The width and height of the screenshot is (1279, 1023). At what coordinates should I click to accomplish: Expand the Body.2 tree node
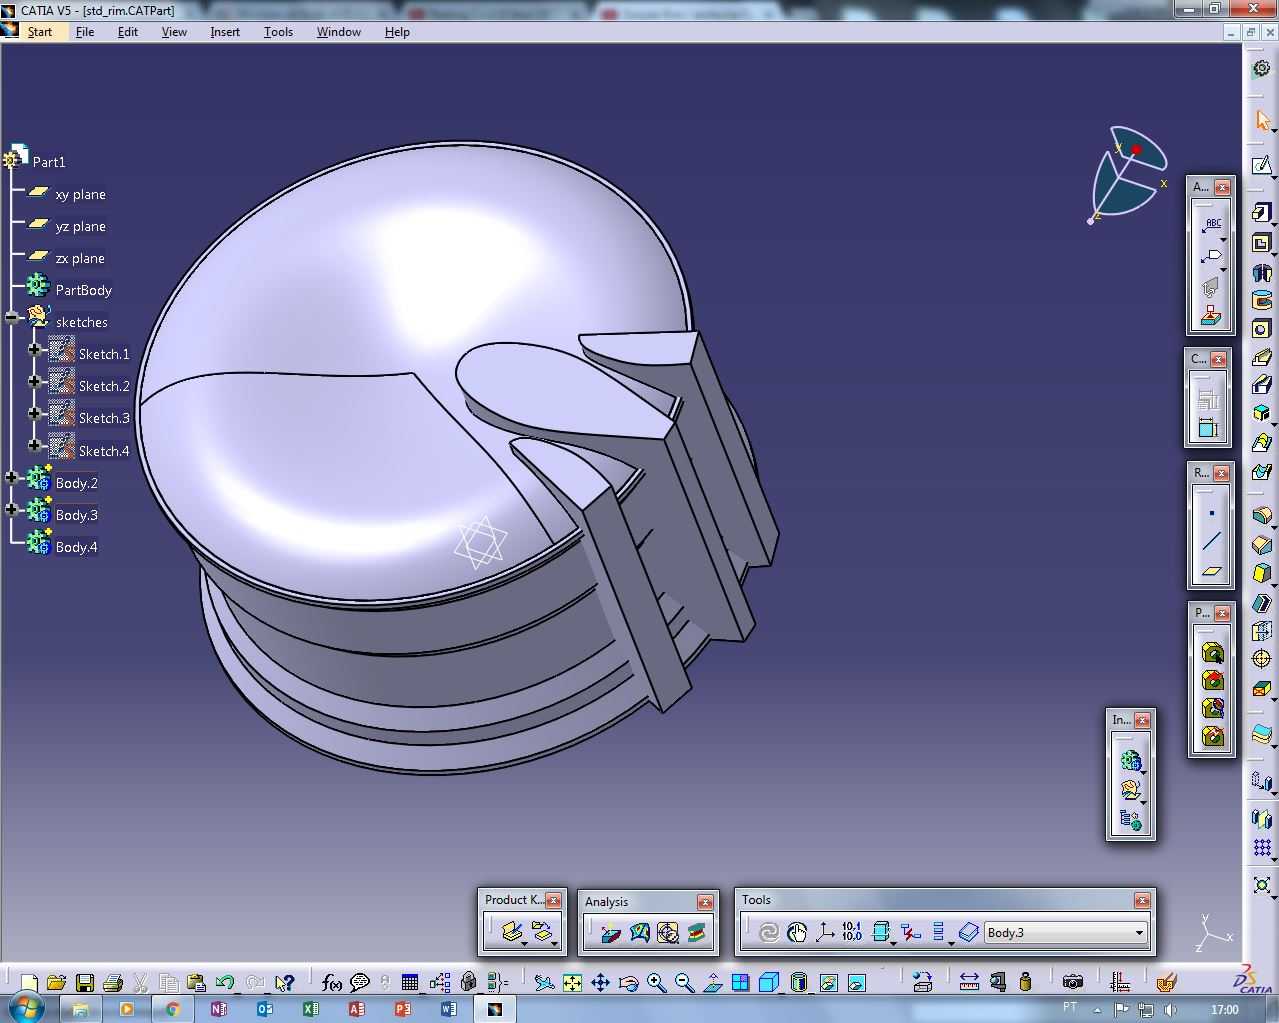(x=12, y=478)
